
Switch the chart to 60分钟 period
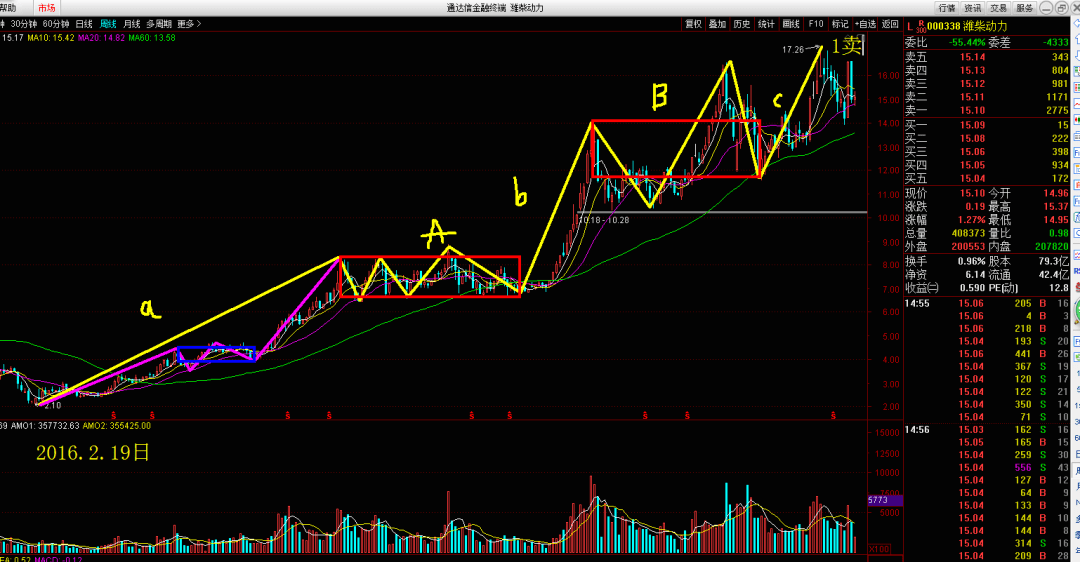[56, 23]
